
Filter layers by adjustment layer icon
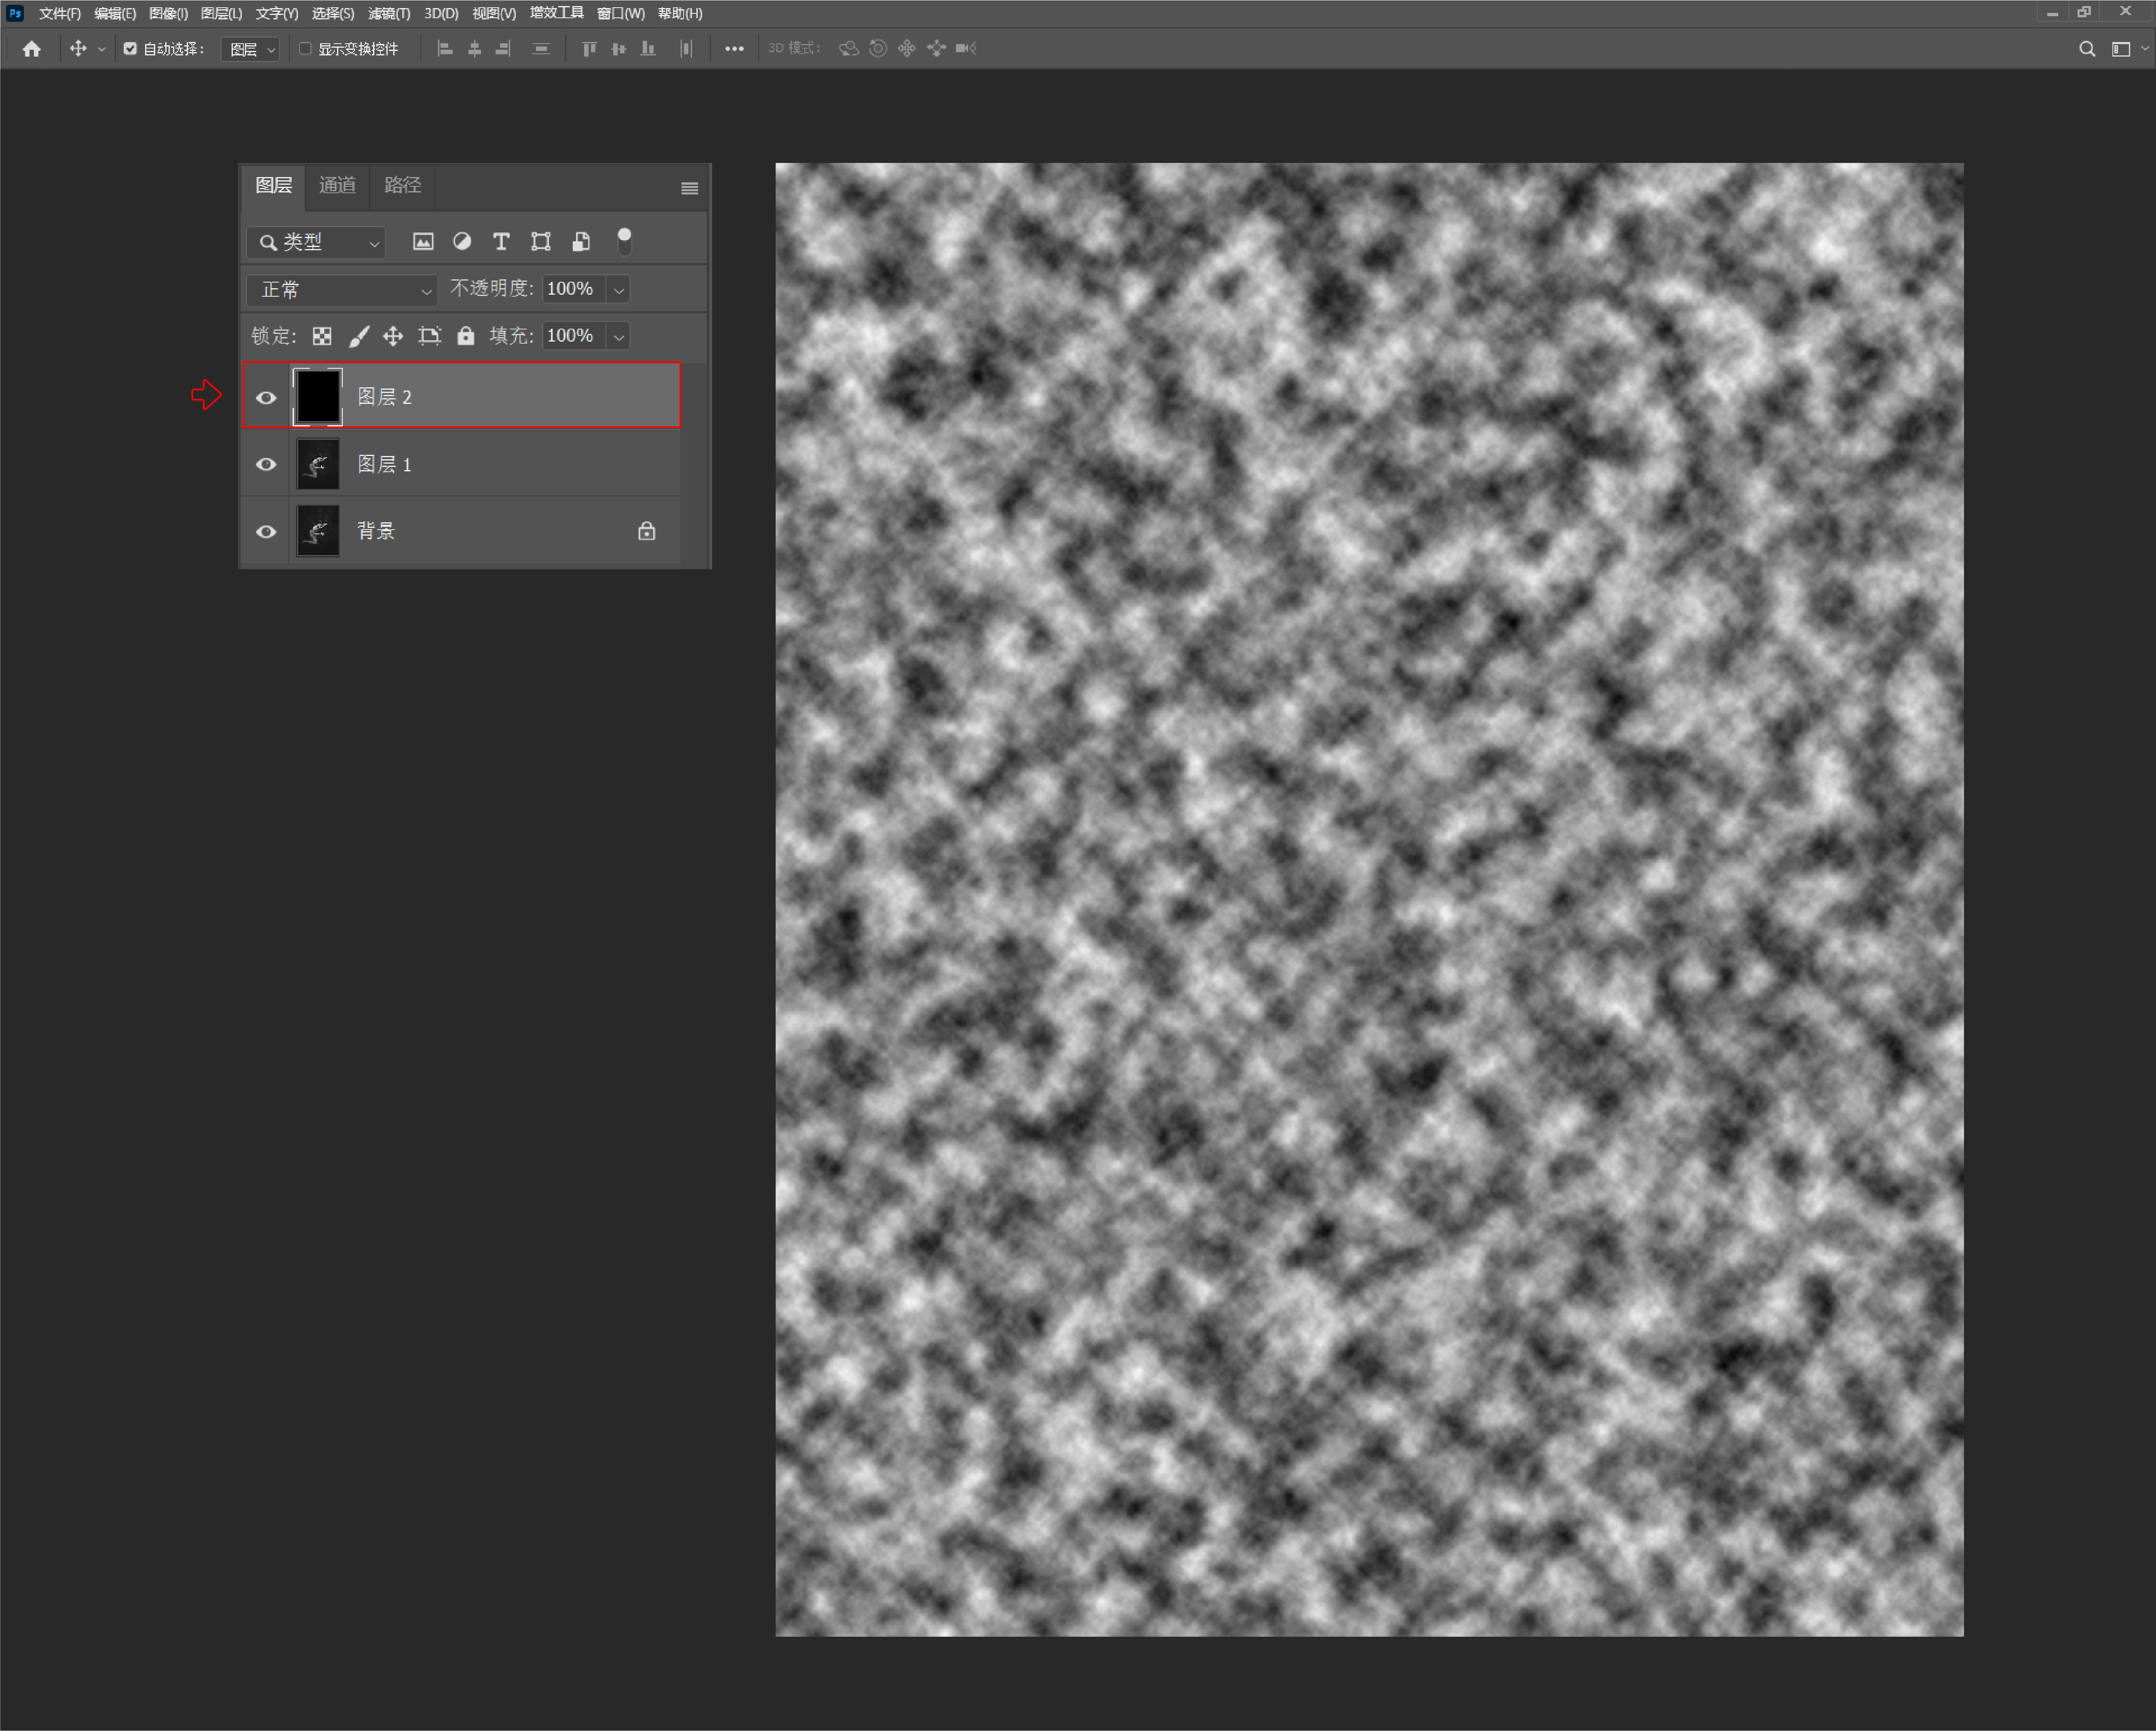[462, 241]
